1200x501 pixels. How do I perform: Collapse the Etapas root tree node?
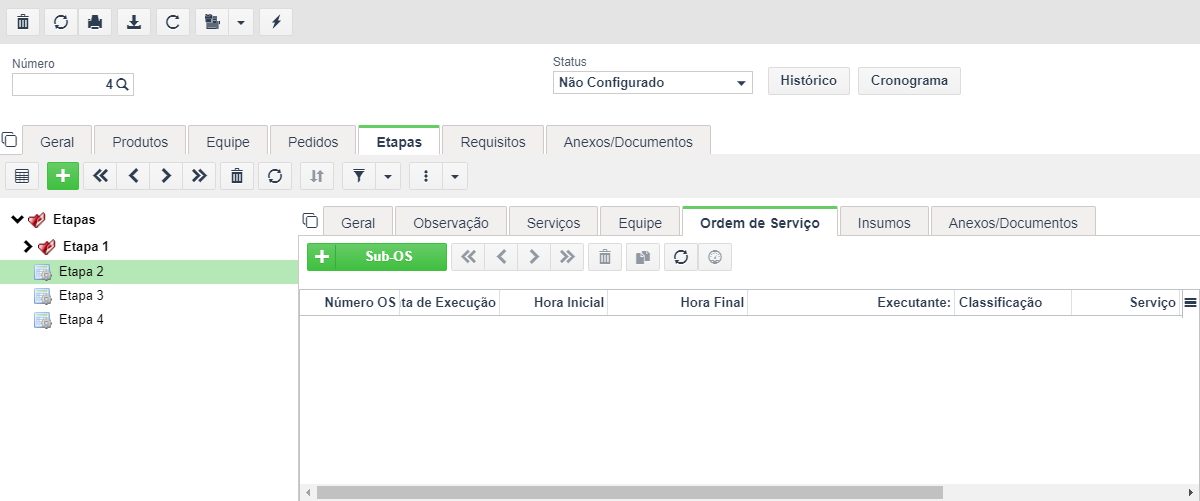17,219
